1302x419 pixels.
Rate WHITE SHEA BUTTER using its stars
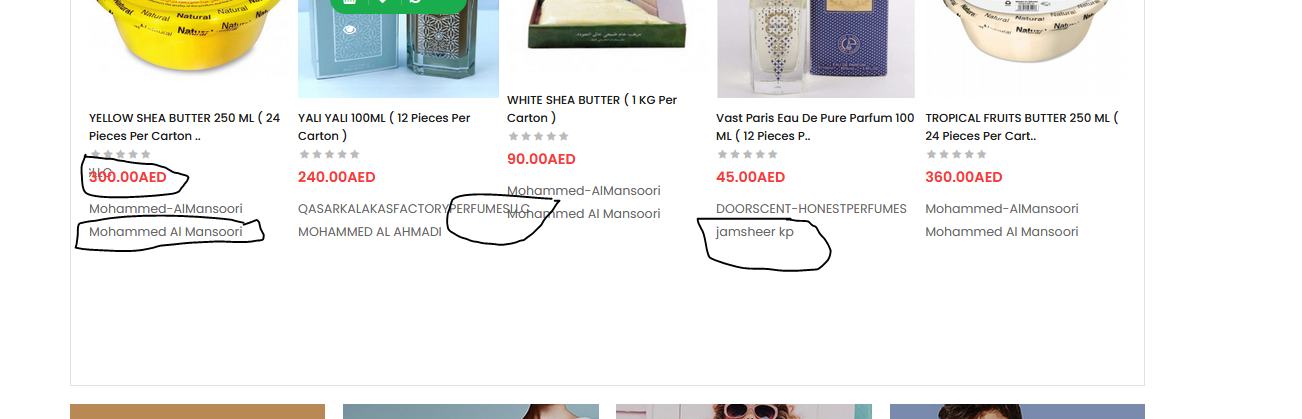538,136
